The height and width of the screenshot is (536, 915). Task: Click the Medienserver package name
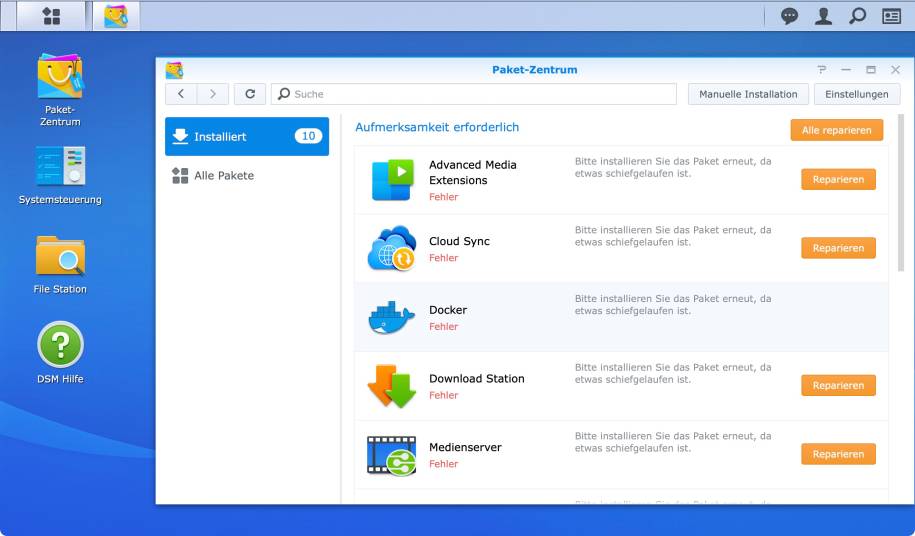(465, 447)
